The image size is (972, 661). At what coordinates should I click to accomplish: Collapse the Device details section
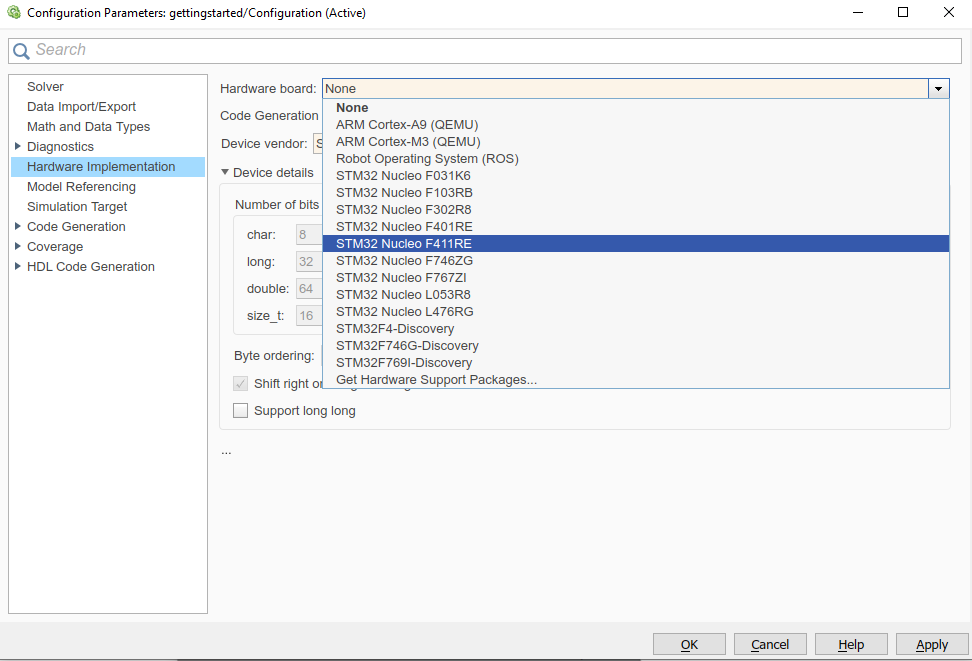[225, 172]
